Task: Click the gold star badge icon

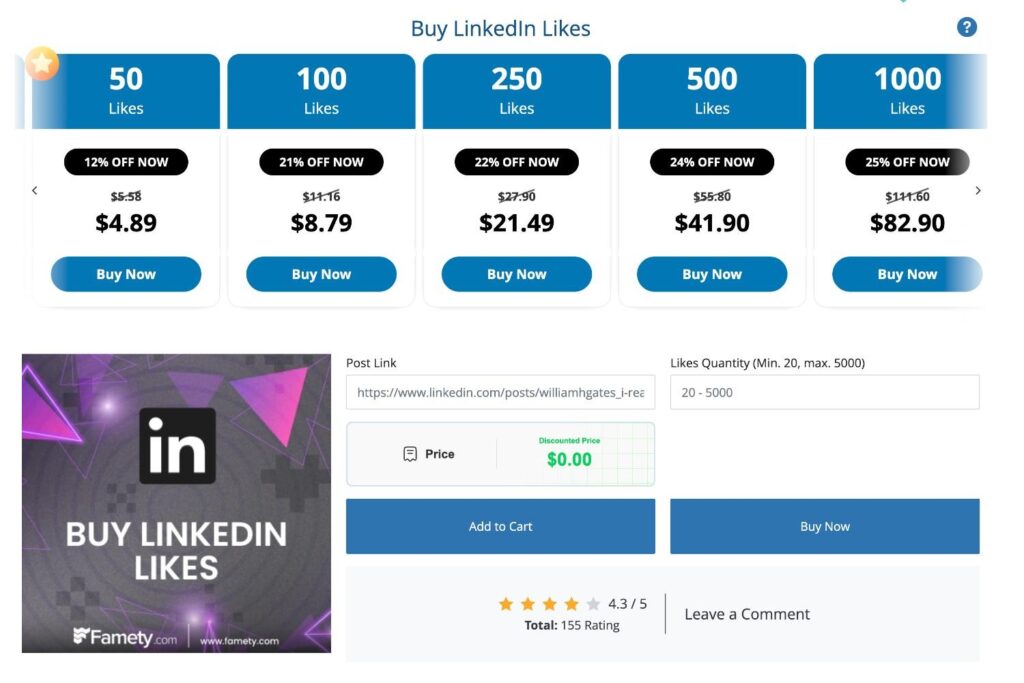Action: tap(42, 63)
